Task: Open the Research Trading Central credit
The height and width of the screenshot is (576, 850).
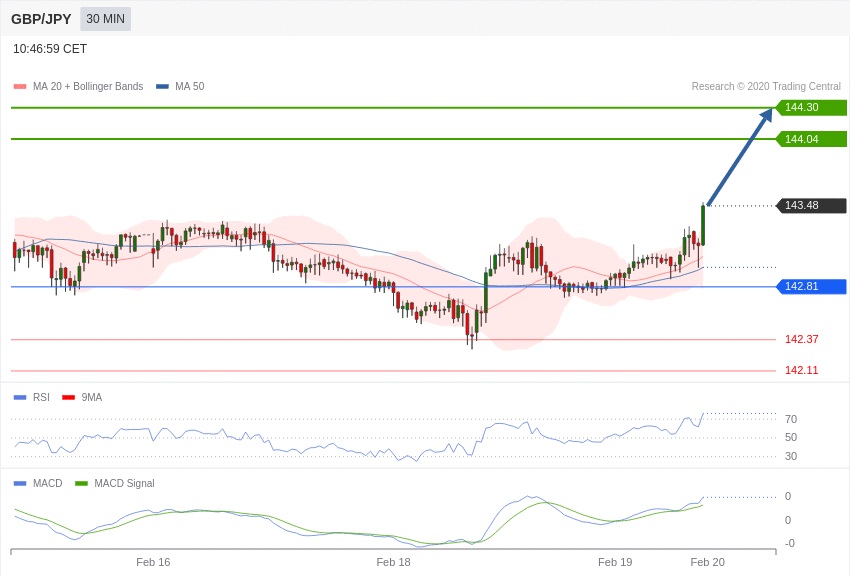Action: coord(766,87)
